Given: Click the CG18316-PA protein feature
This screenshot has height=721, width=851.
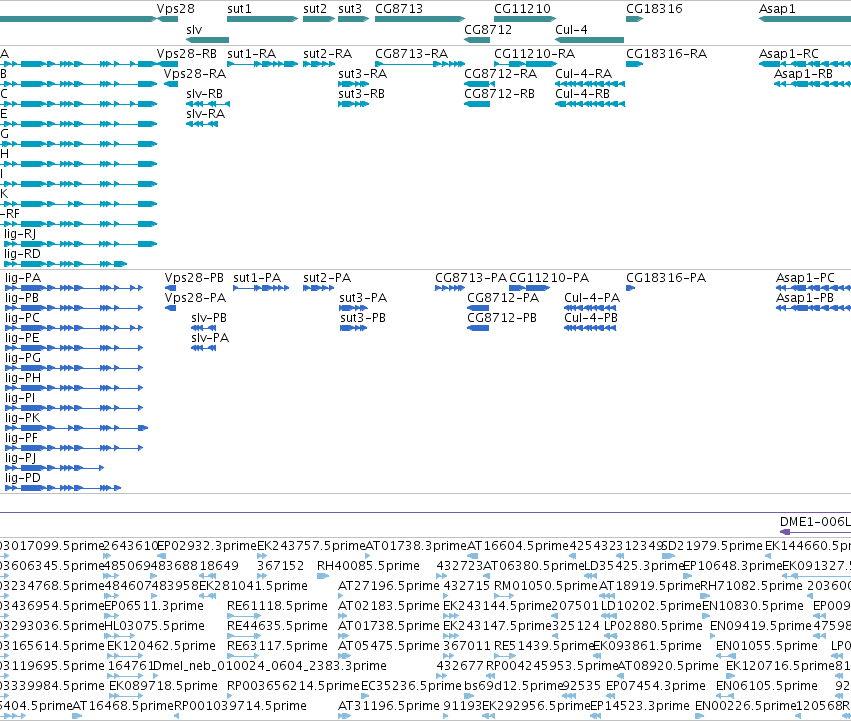Looking at the screenshot, I should pyautogui.click(x=630, y=288).
